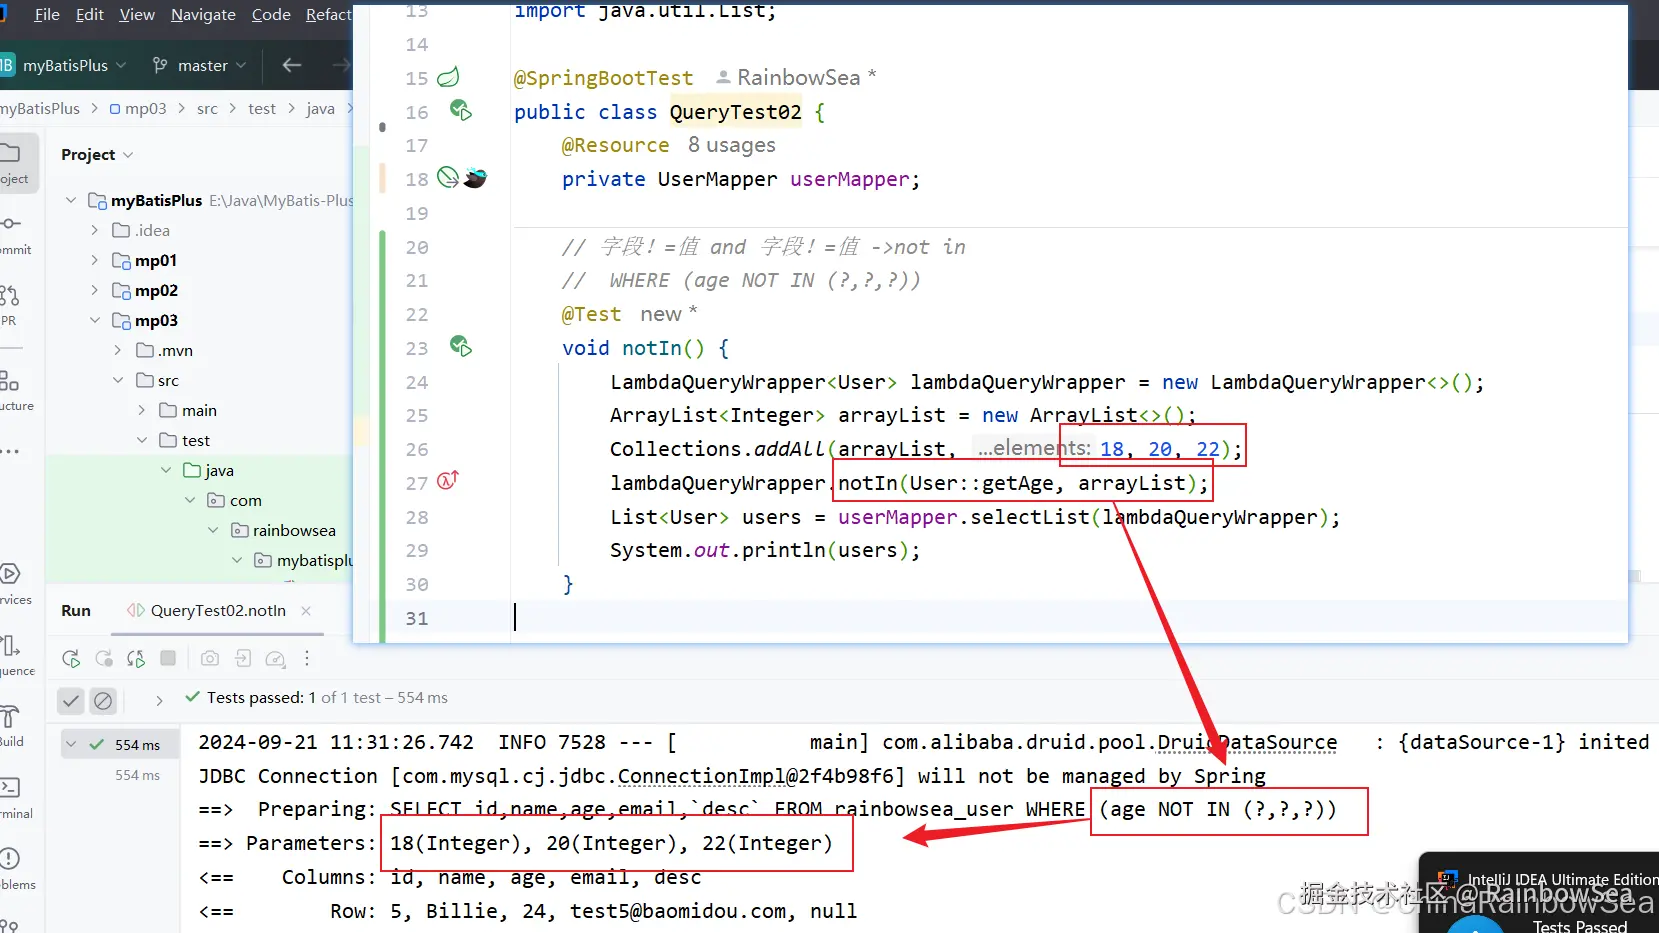Expand the test tree chevron beside filters
1659x933 pixels.
click(x=159, y=701)
